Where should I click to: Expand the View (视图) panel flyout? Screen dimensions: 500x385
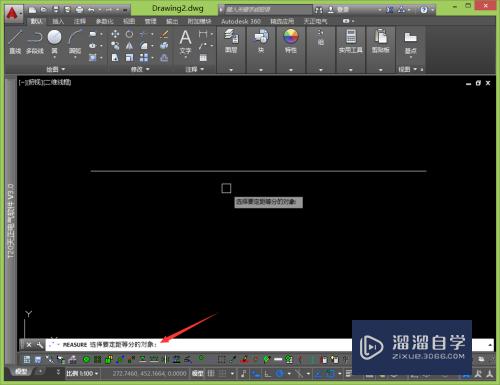click(407, 69)
